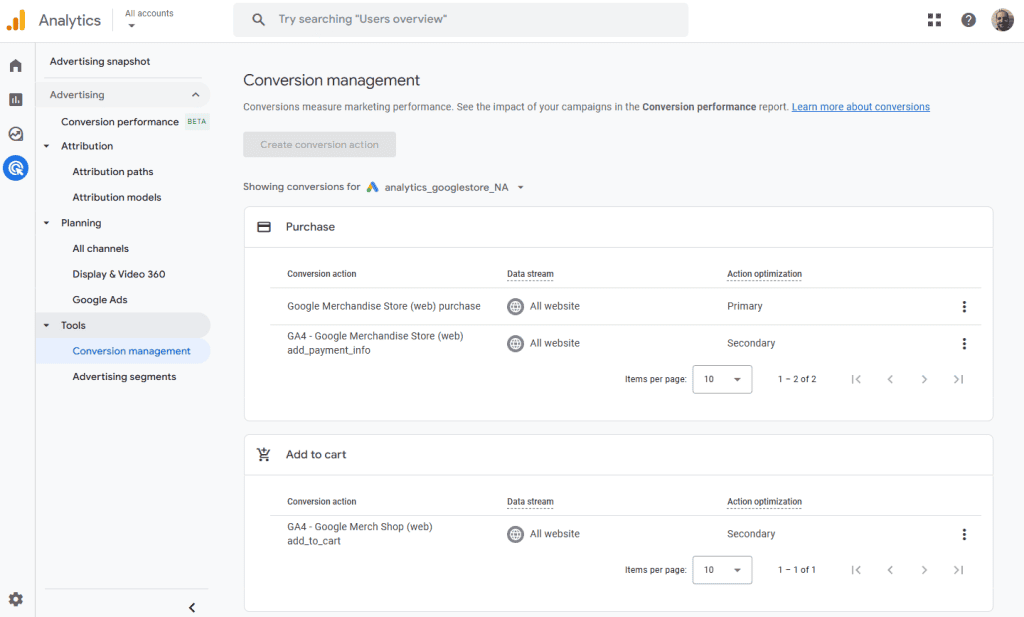Collapse the Advertising section in sidebar
Viewport: 1024px width, 617px height.
195,95
